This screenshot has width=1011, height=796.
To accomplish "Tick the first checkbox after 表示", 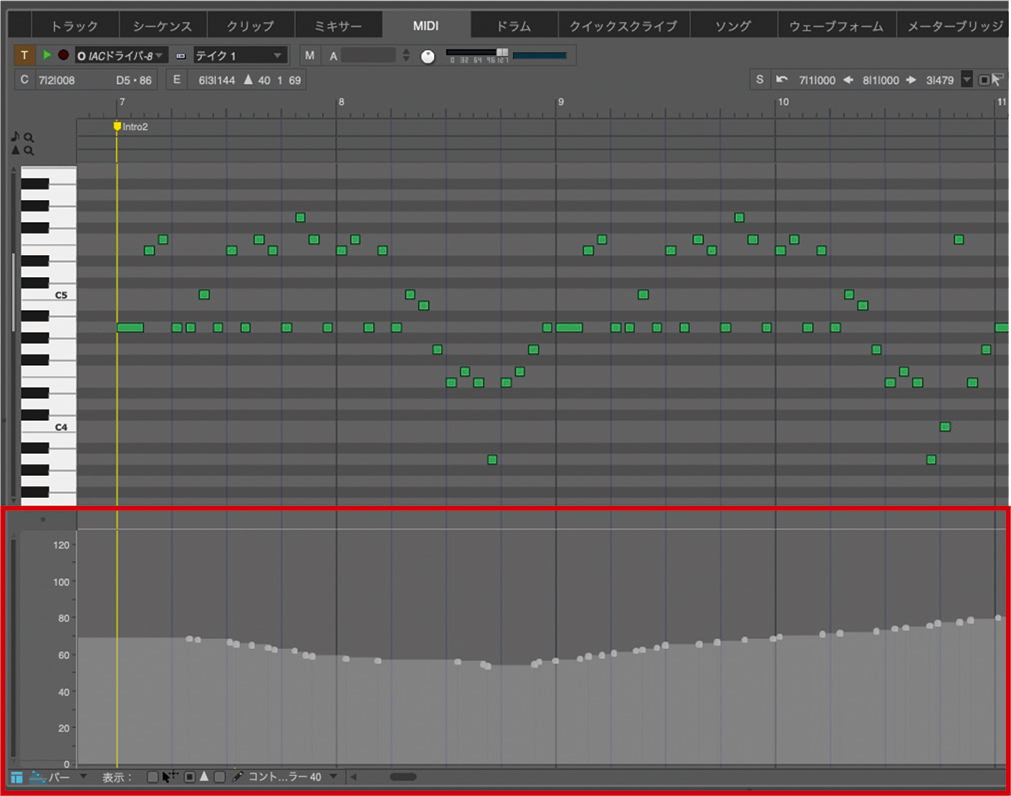I will [152, 777].
